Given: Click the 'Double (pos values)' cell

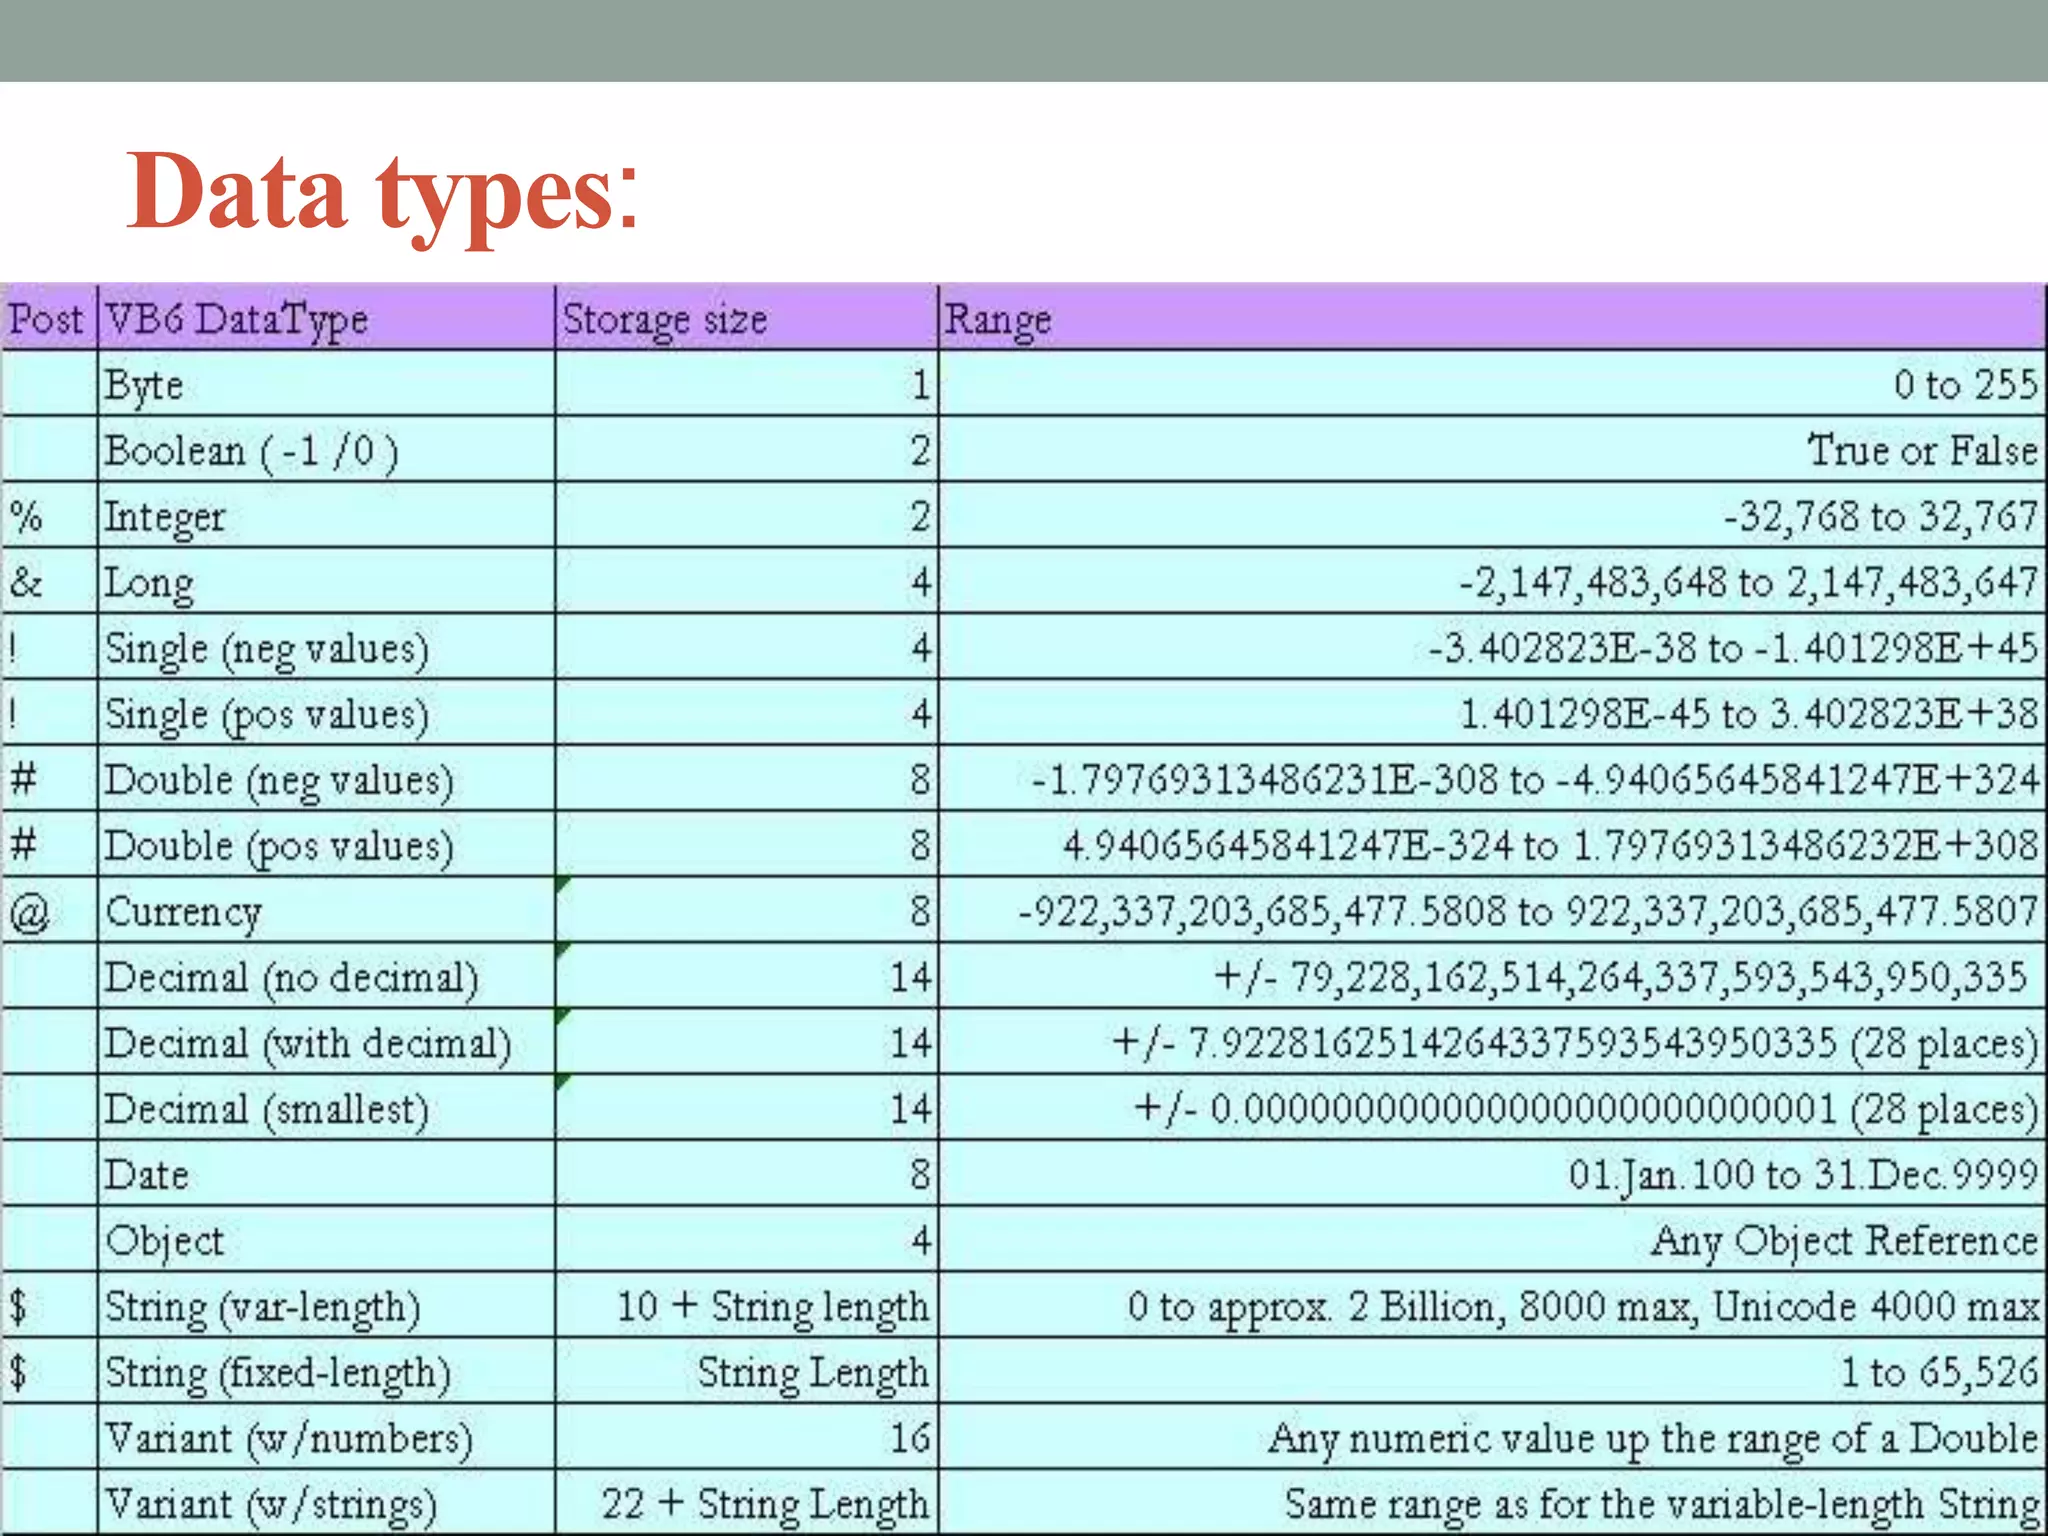Looking at the screenshot, I should 327,846.
